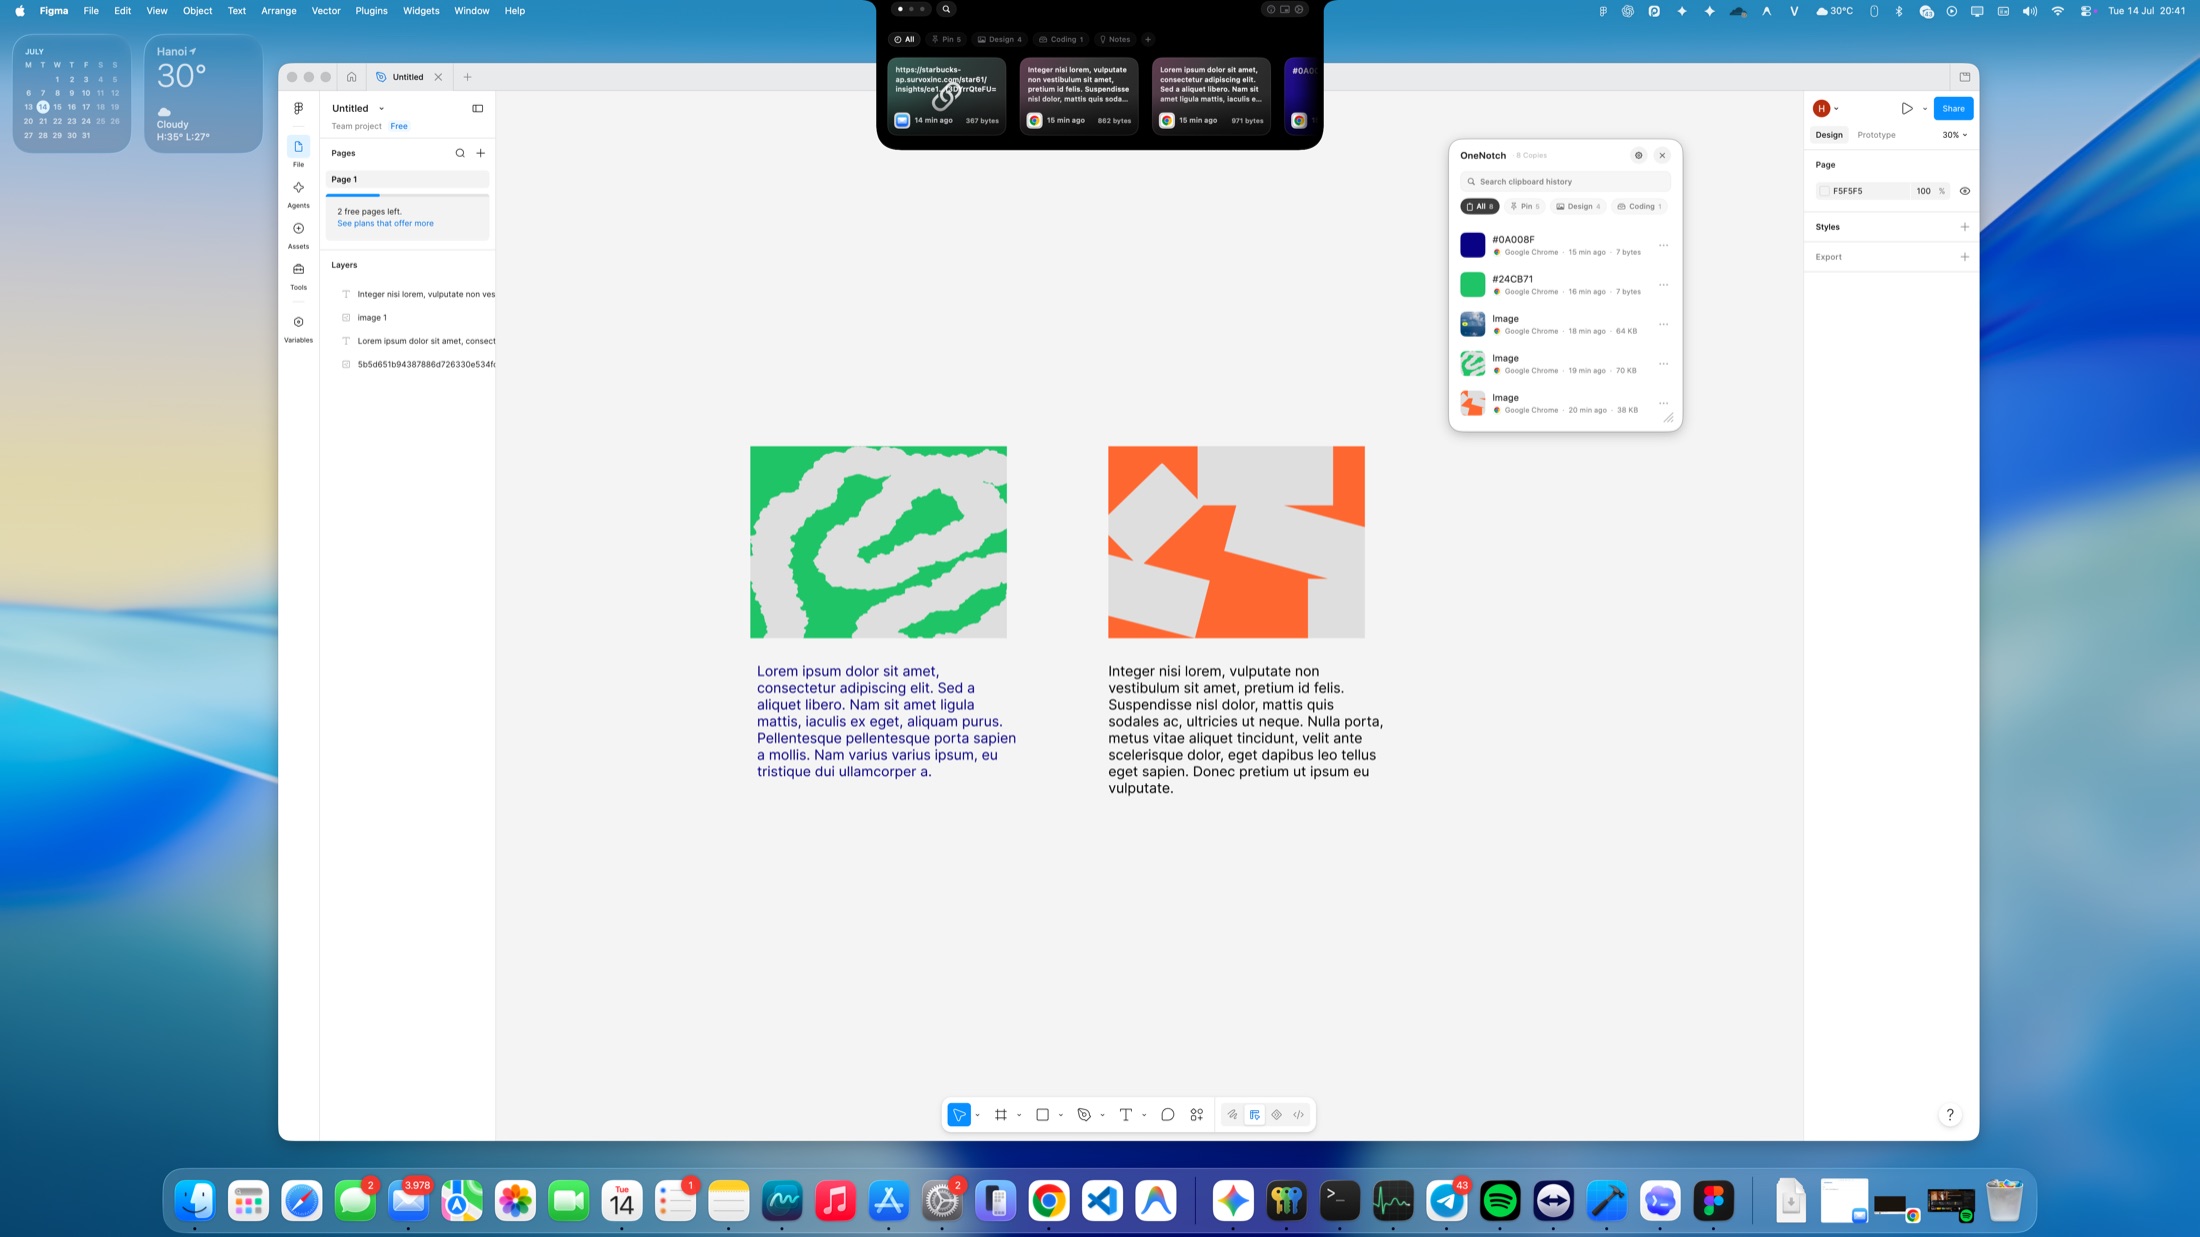This screenshot has width=2200, height=1237.
Task: Open shape tools dropdown arrow
Action: [x=1061, y=1115]
